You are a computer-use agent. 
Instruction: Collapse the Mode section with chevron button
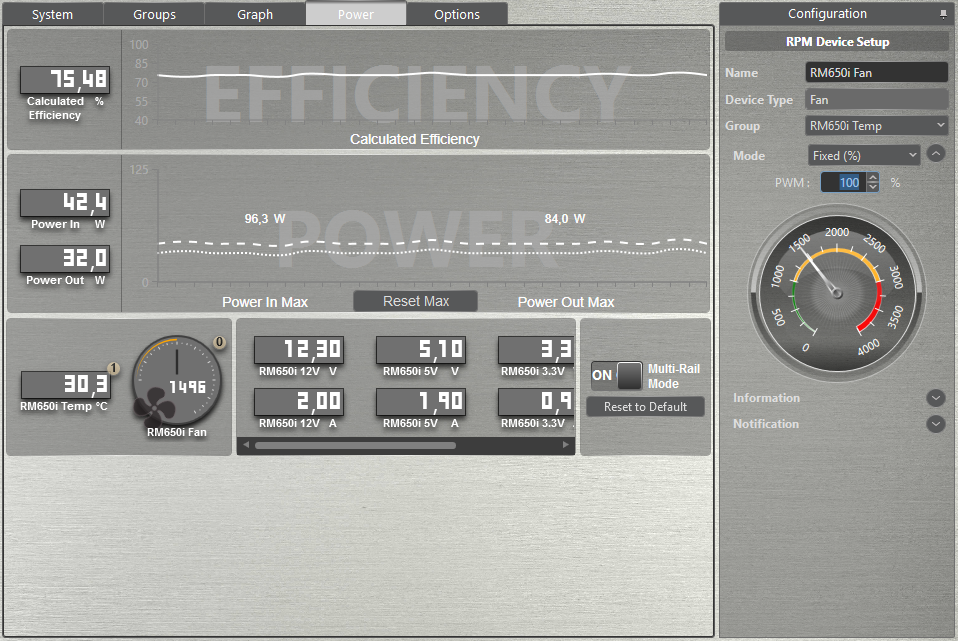click(935, 153)
